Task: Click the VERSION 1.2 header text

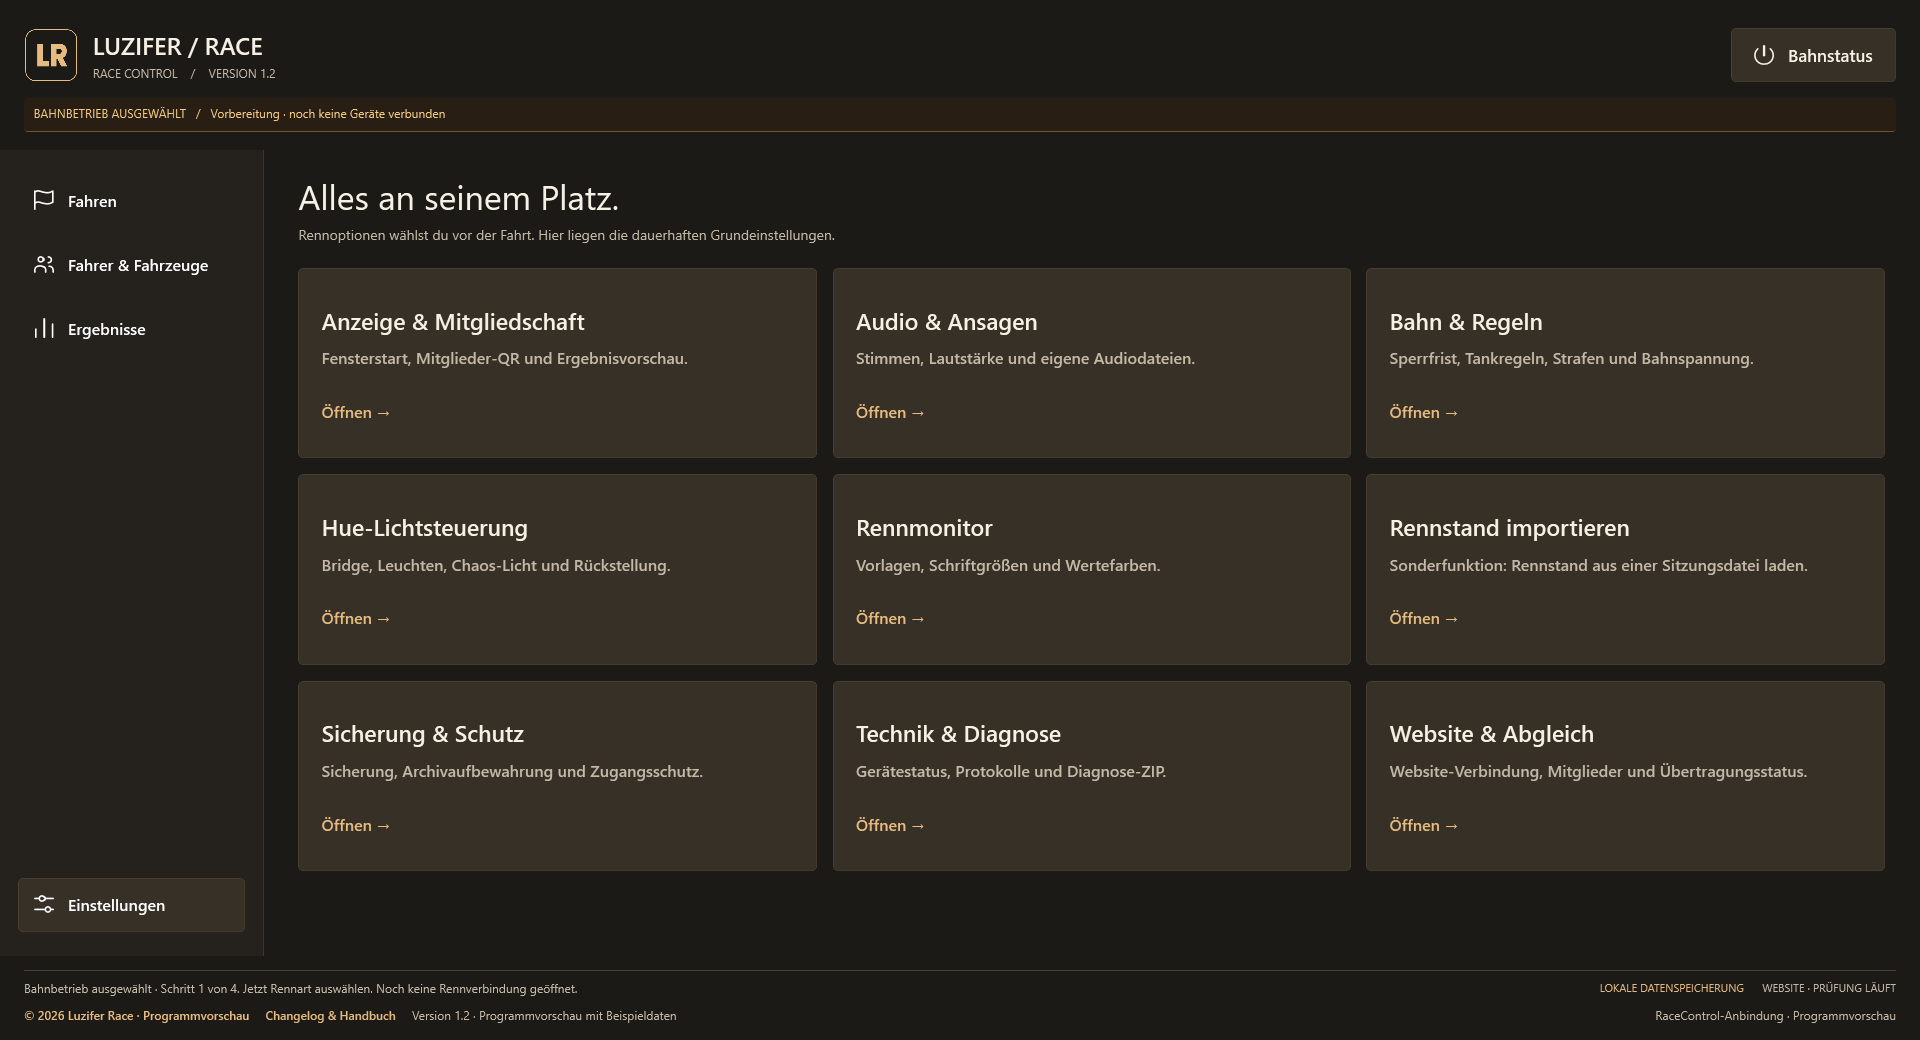Action: pyautogui.click(x=242, y=74)
